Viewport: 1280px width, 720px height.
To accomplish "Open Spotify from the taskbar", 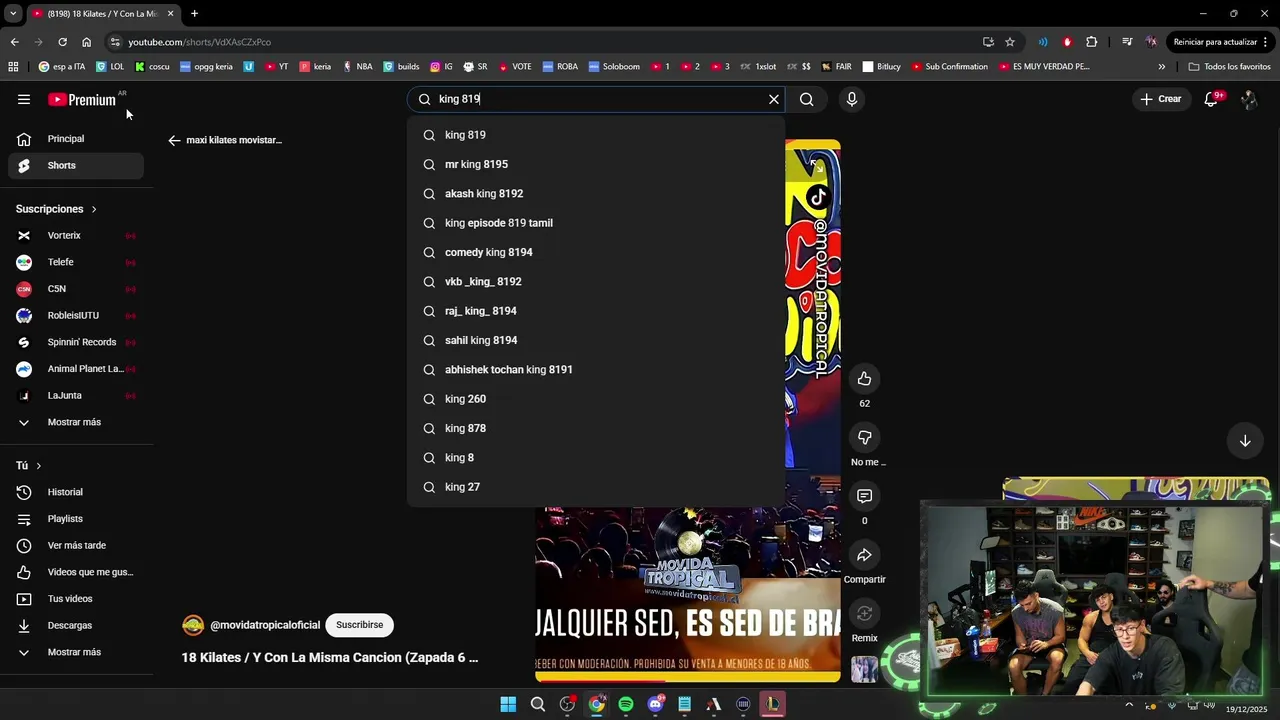I will point(626,704).
